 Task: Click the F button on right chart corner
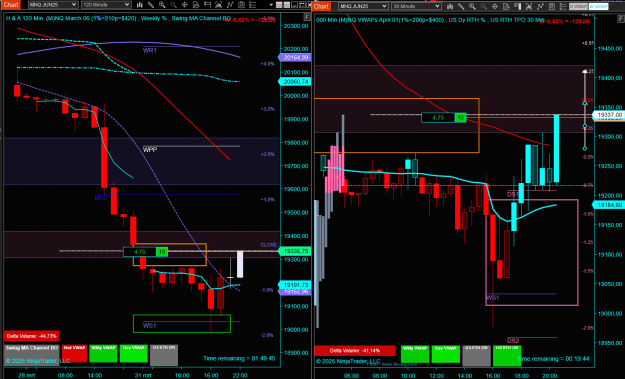[x=621, y=18]
